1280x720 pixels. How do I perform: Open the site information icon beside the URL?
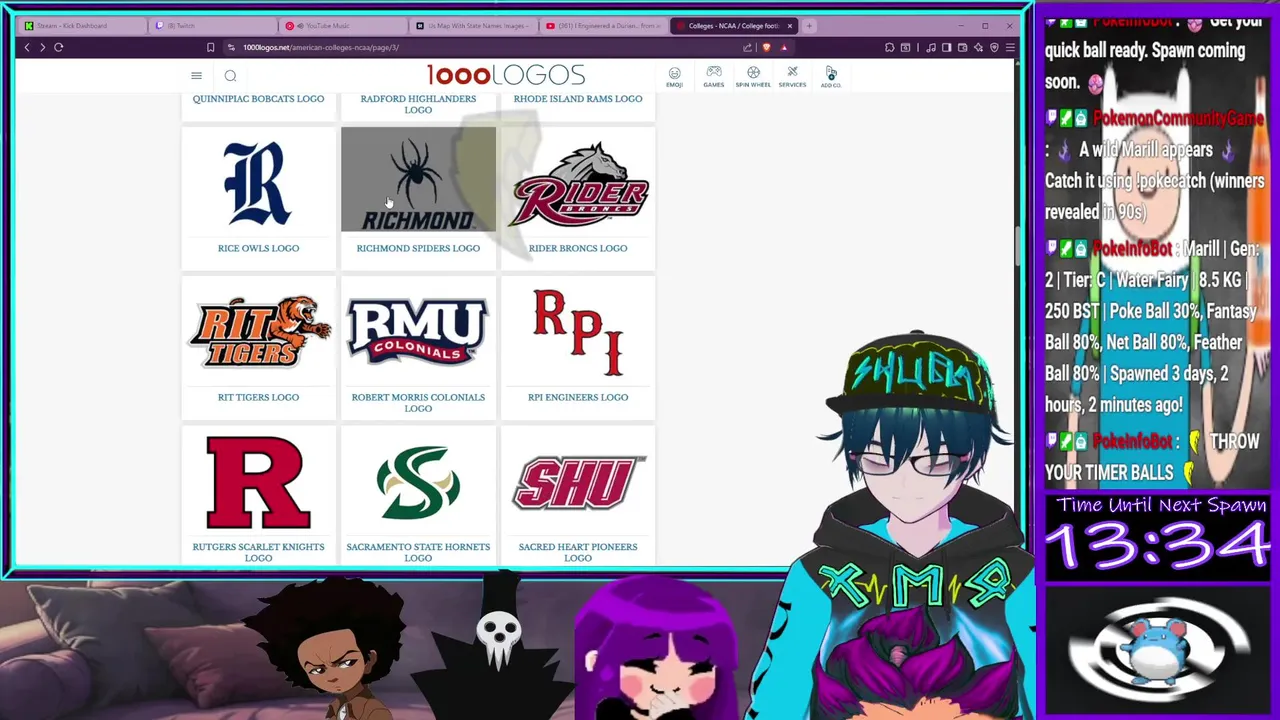(231, 47)
